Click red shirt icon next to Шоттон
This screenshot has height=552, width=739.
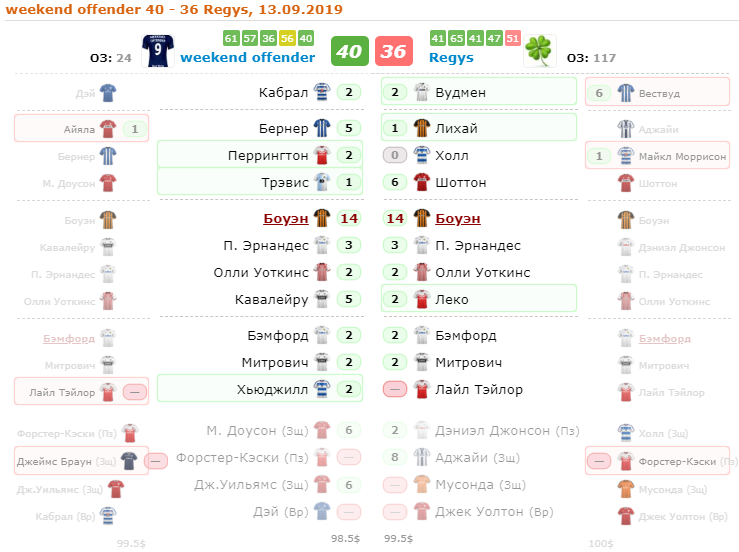[422, 182]
